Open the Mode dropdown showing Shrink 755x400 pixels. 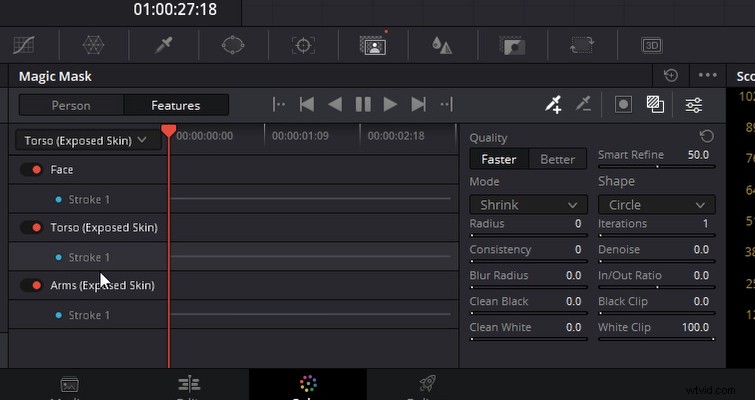click(x=528, y=205)
